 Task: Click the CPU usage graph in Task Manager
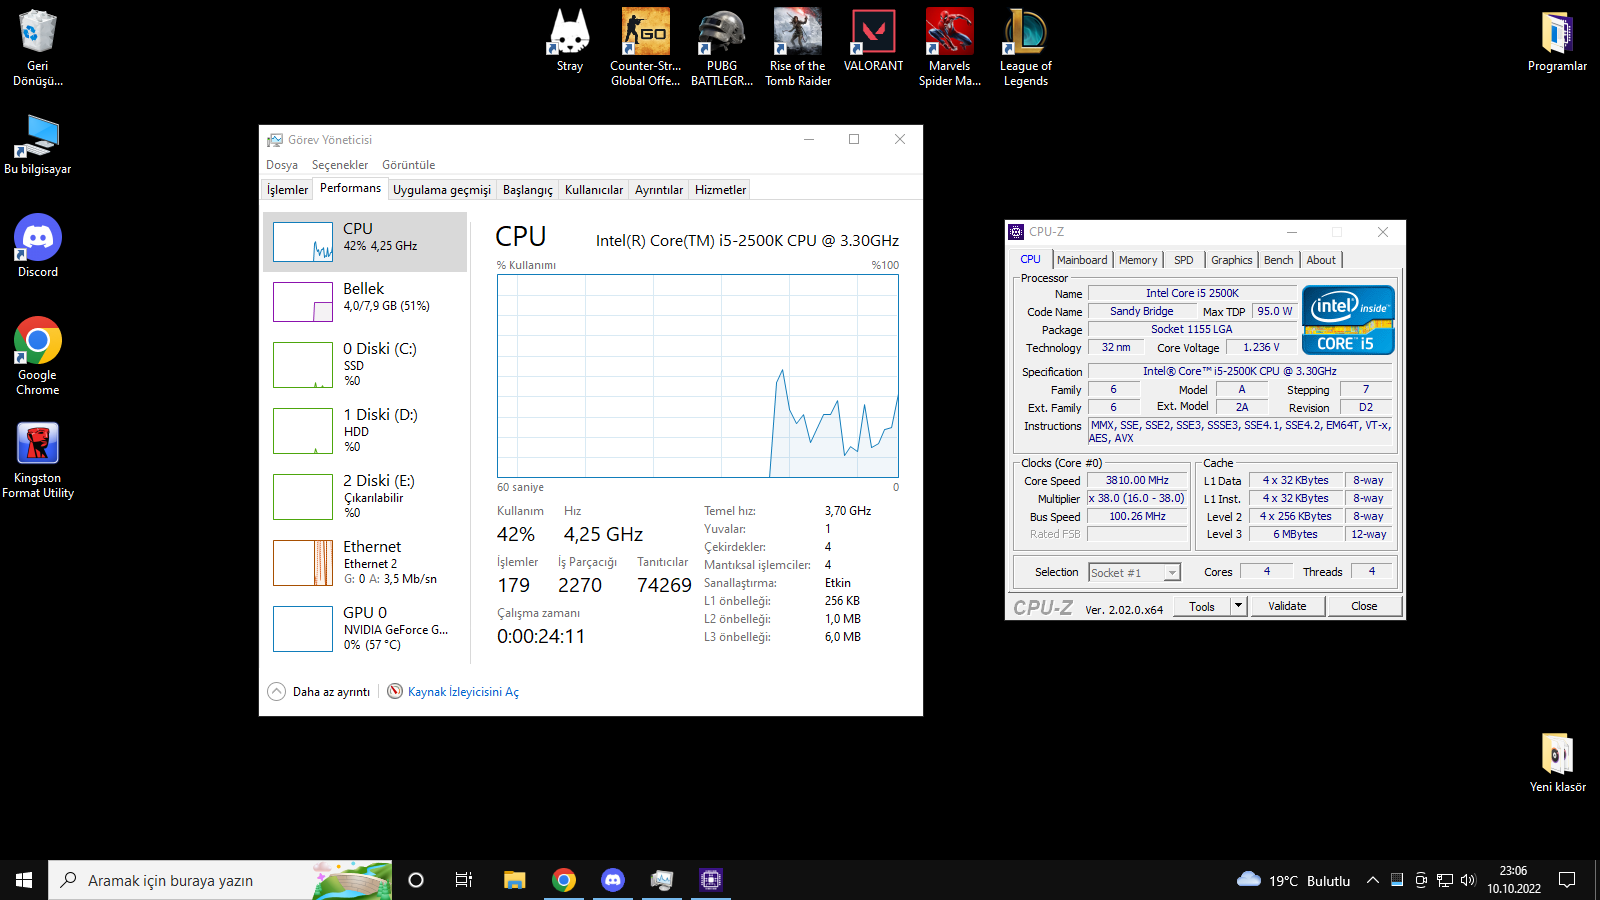(x=698, y=376)
